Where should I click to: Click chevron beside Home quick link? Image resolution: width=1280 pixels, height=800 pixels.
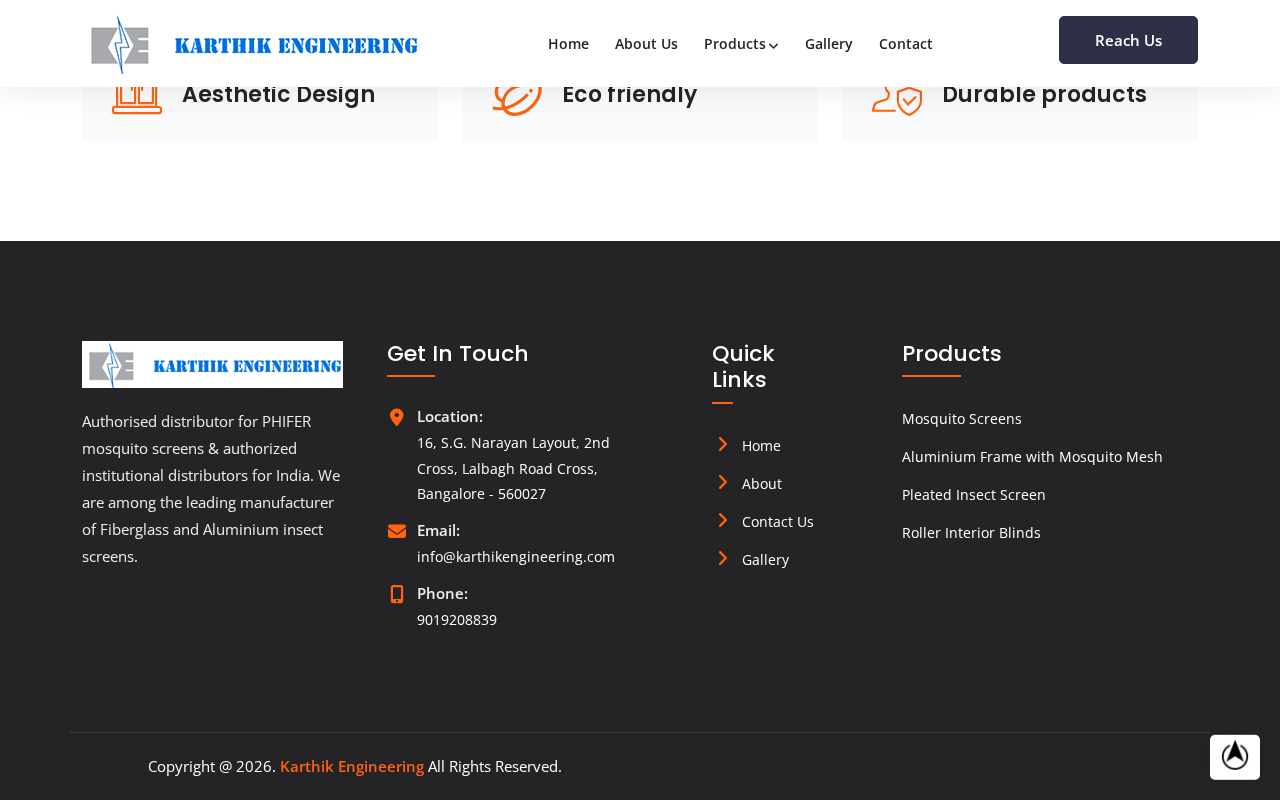pyautogui.click(x=723, y=444)
